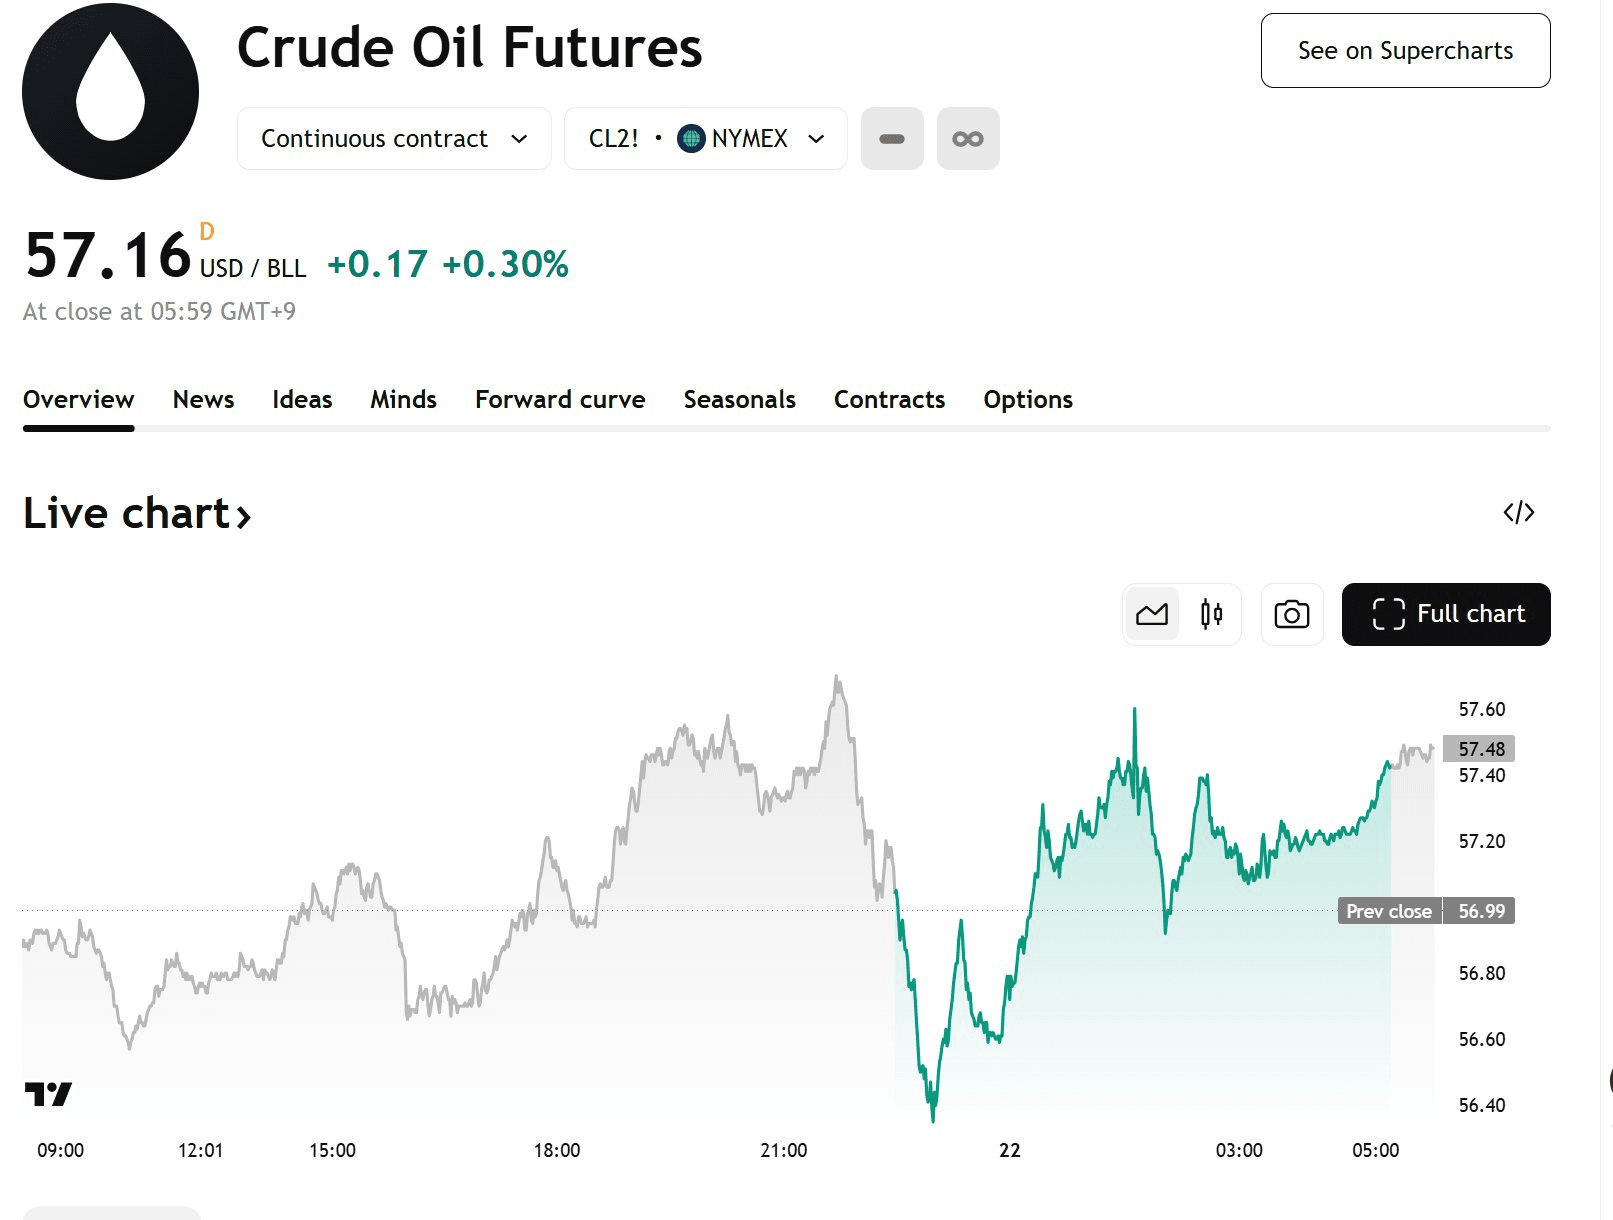This screenshot has height=1220, width=1613.
Task: Click the front contract dash icon
Action: pyautogui.click(x=892, y=139)
